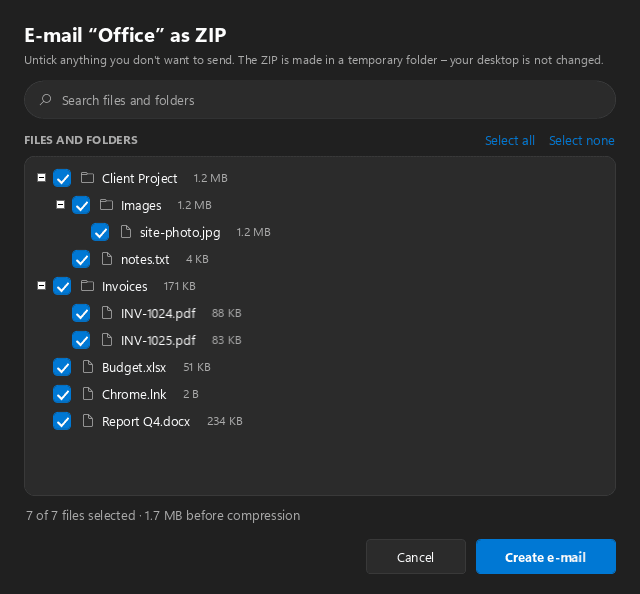This screenshot has height=594, width=640.
Task: Select the Images row label
Action: (x=141, y=205)
